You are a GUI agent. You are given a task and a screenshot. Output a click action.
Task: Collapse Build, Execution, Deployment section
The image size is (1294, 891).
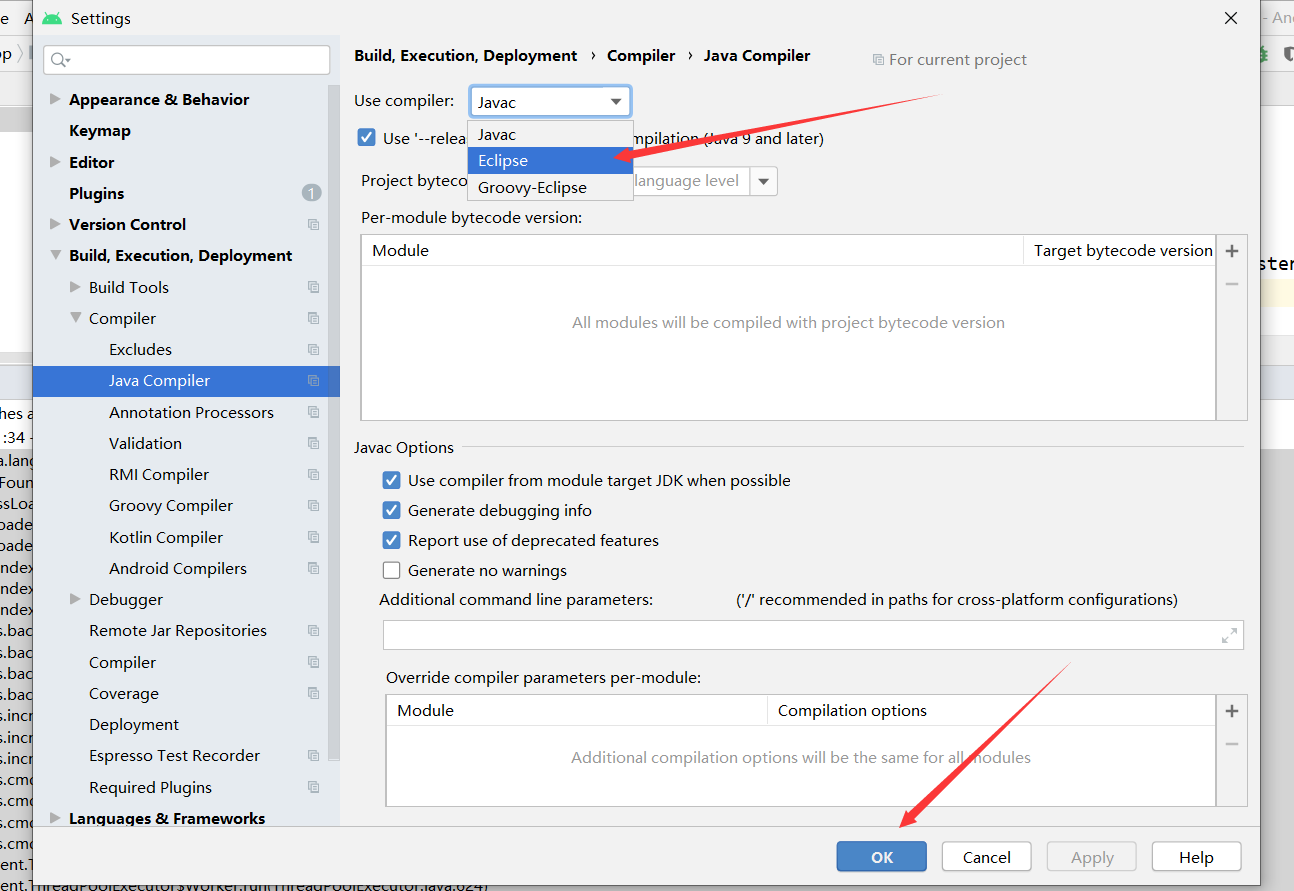point(55,255)
